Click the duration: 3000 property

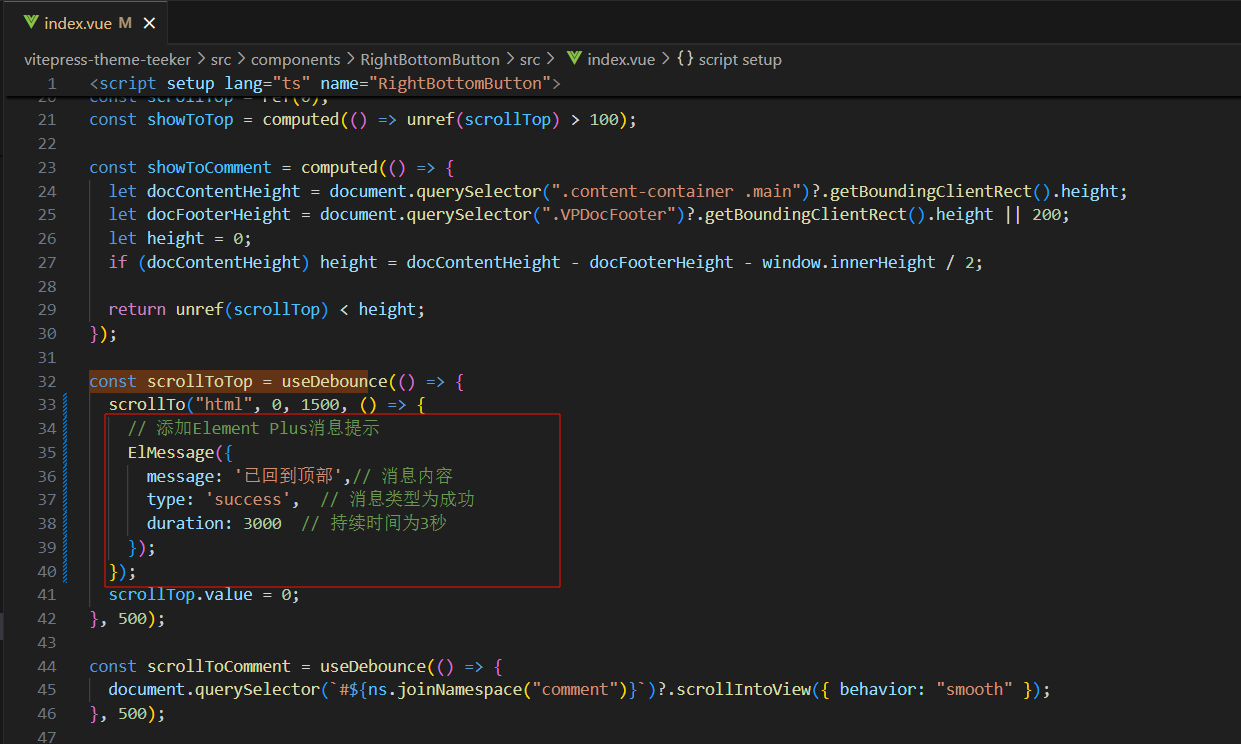pos(214,523)
